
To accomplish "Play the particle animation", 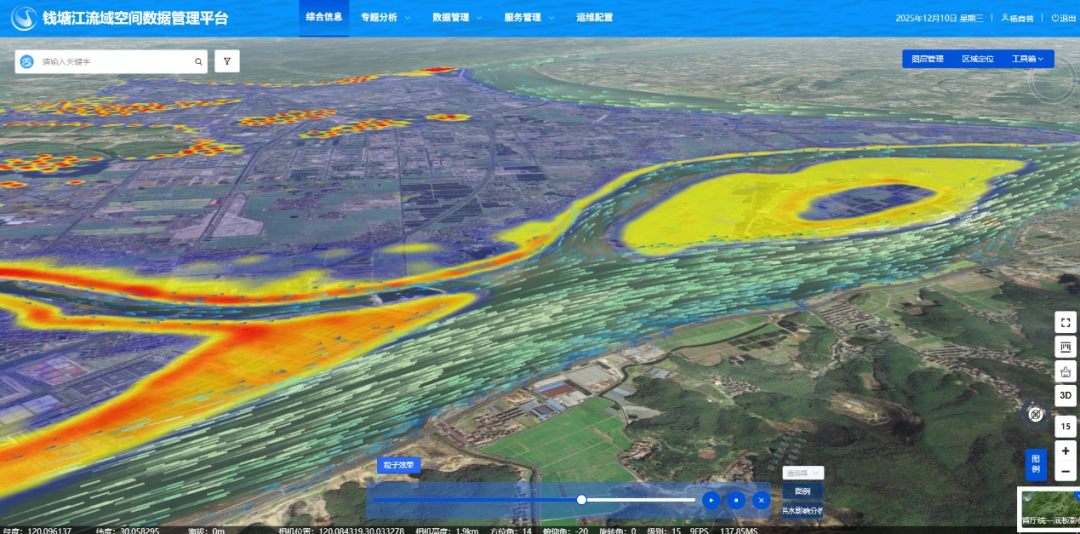I will (x=712, y=500).
